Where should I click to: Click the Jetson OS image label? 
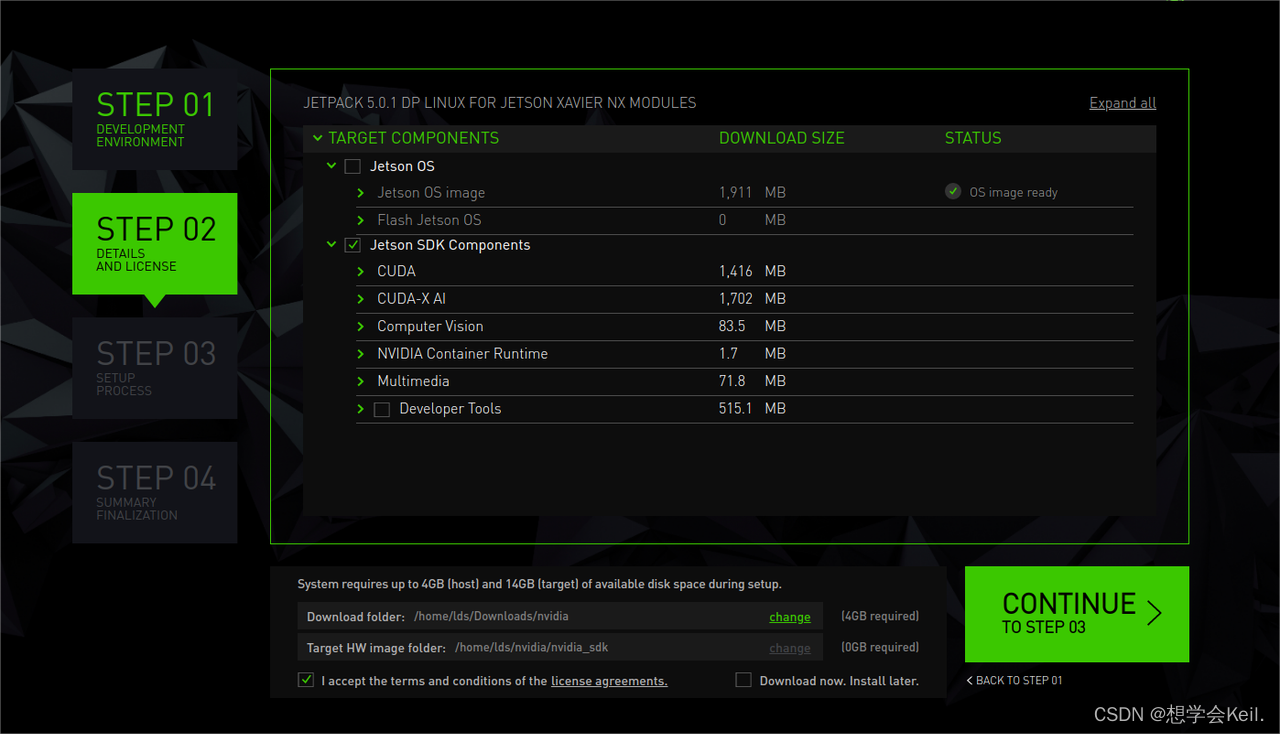tap(431, 193)
